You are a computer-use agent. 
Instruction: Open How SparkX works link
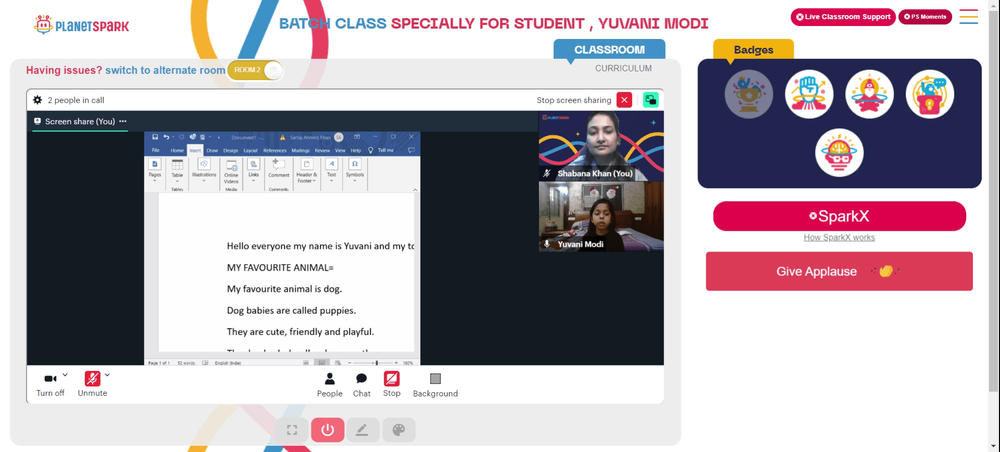click(x=839, y=237)
